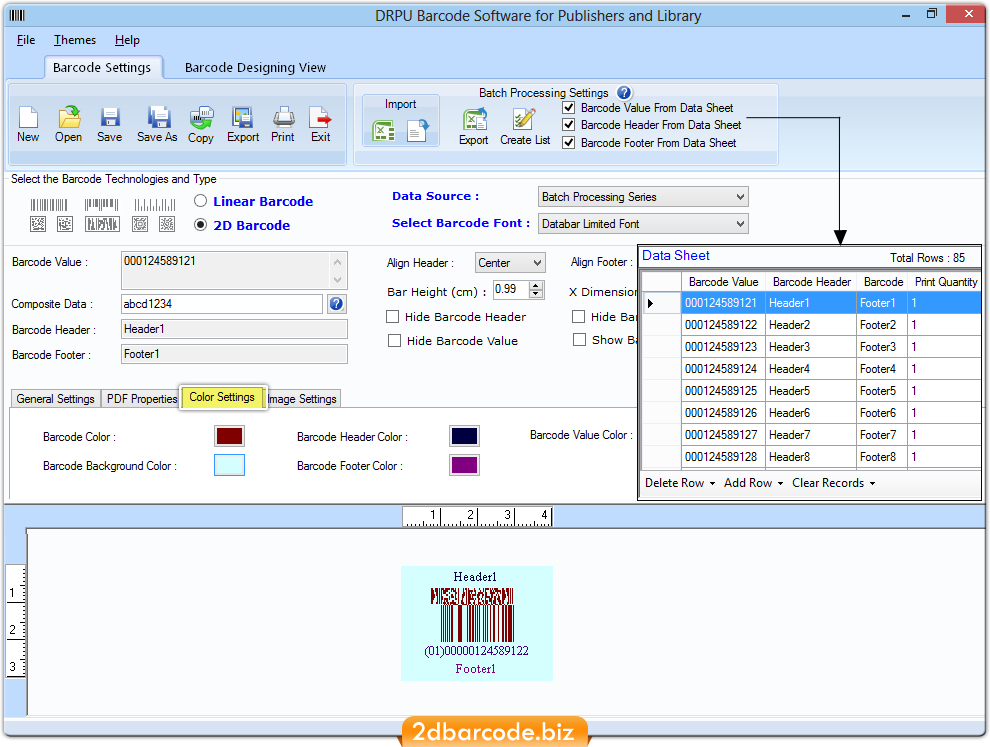Toggle Barcode Value From Data Sheet
This screenshot has width=990, height=747.
[569, 107]
